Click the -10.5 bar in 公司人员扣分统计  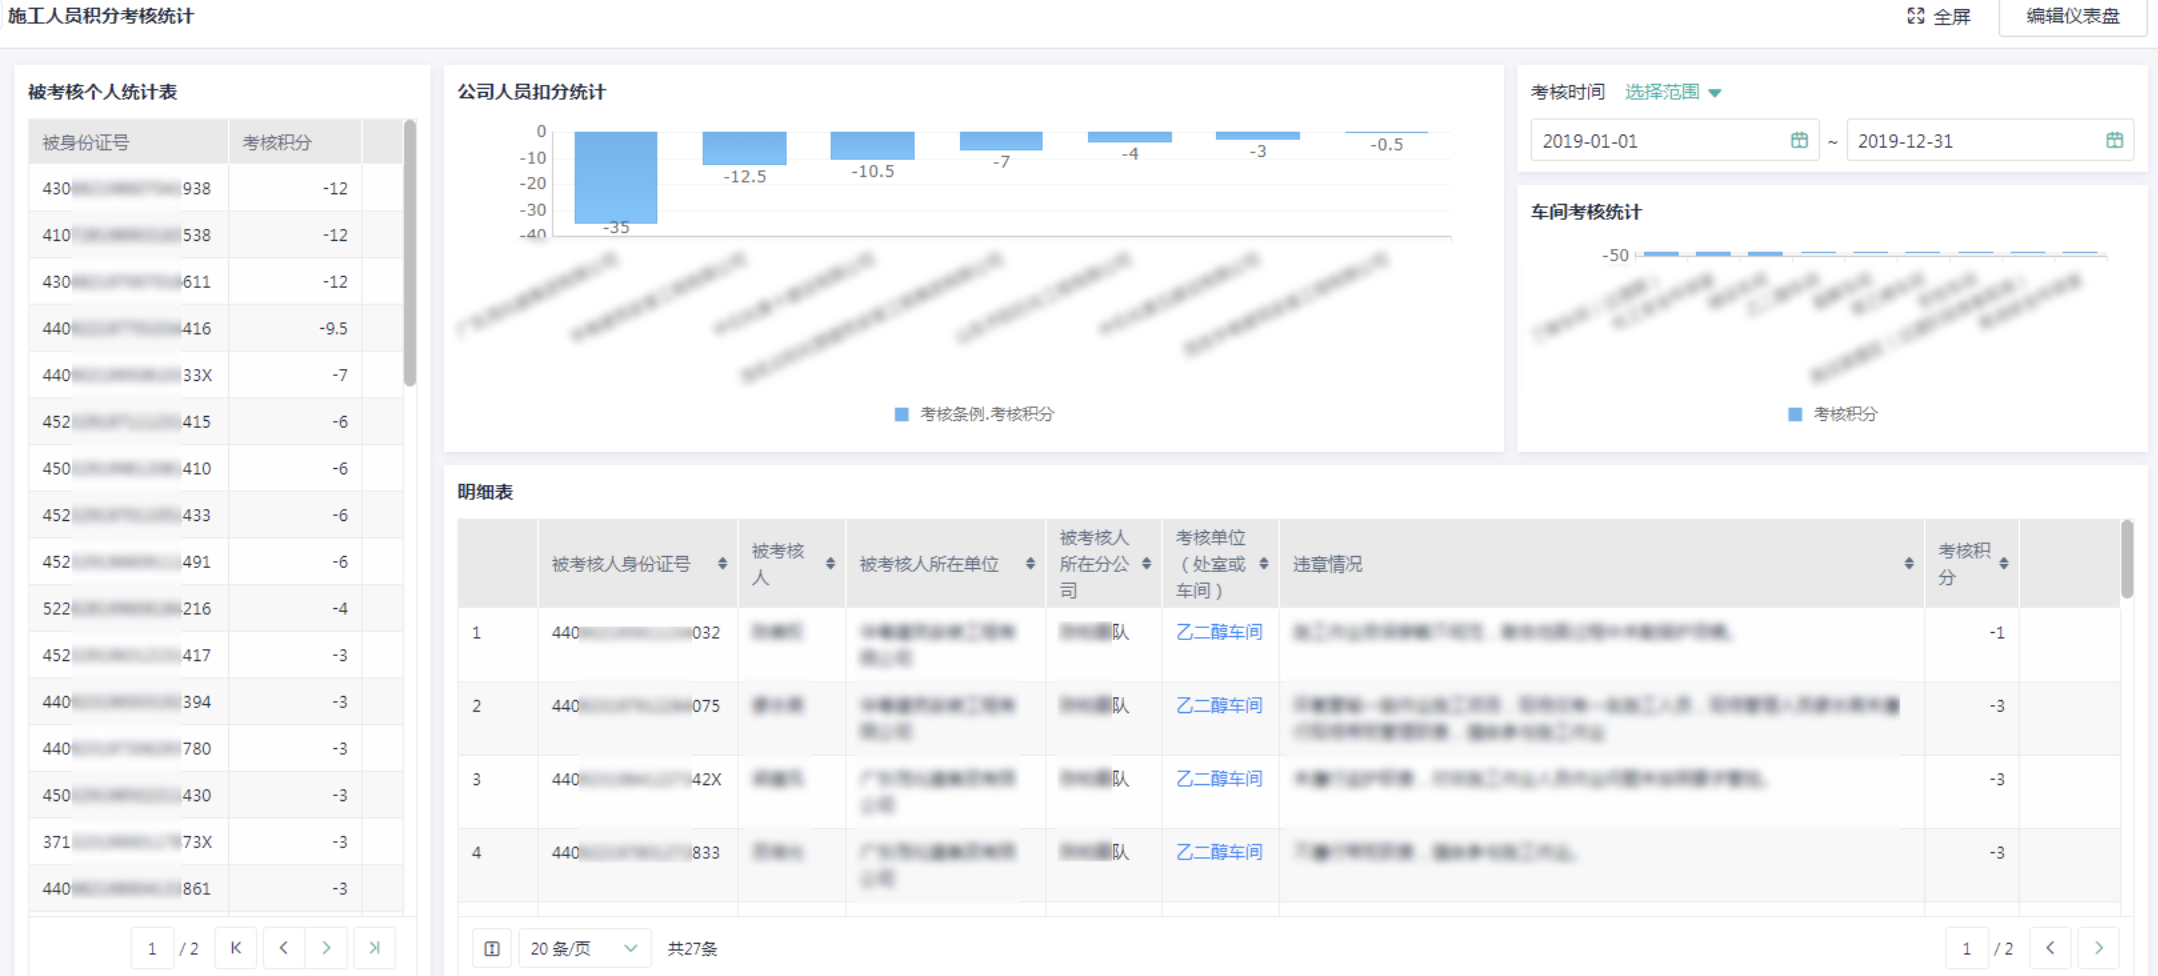(872, 145)
